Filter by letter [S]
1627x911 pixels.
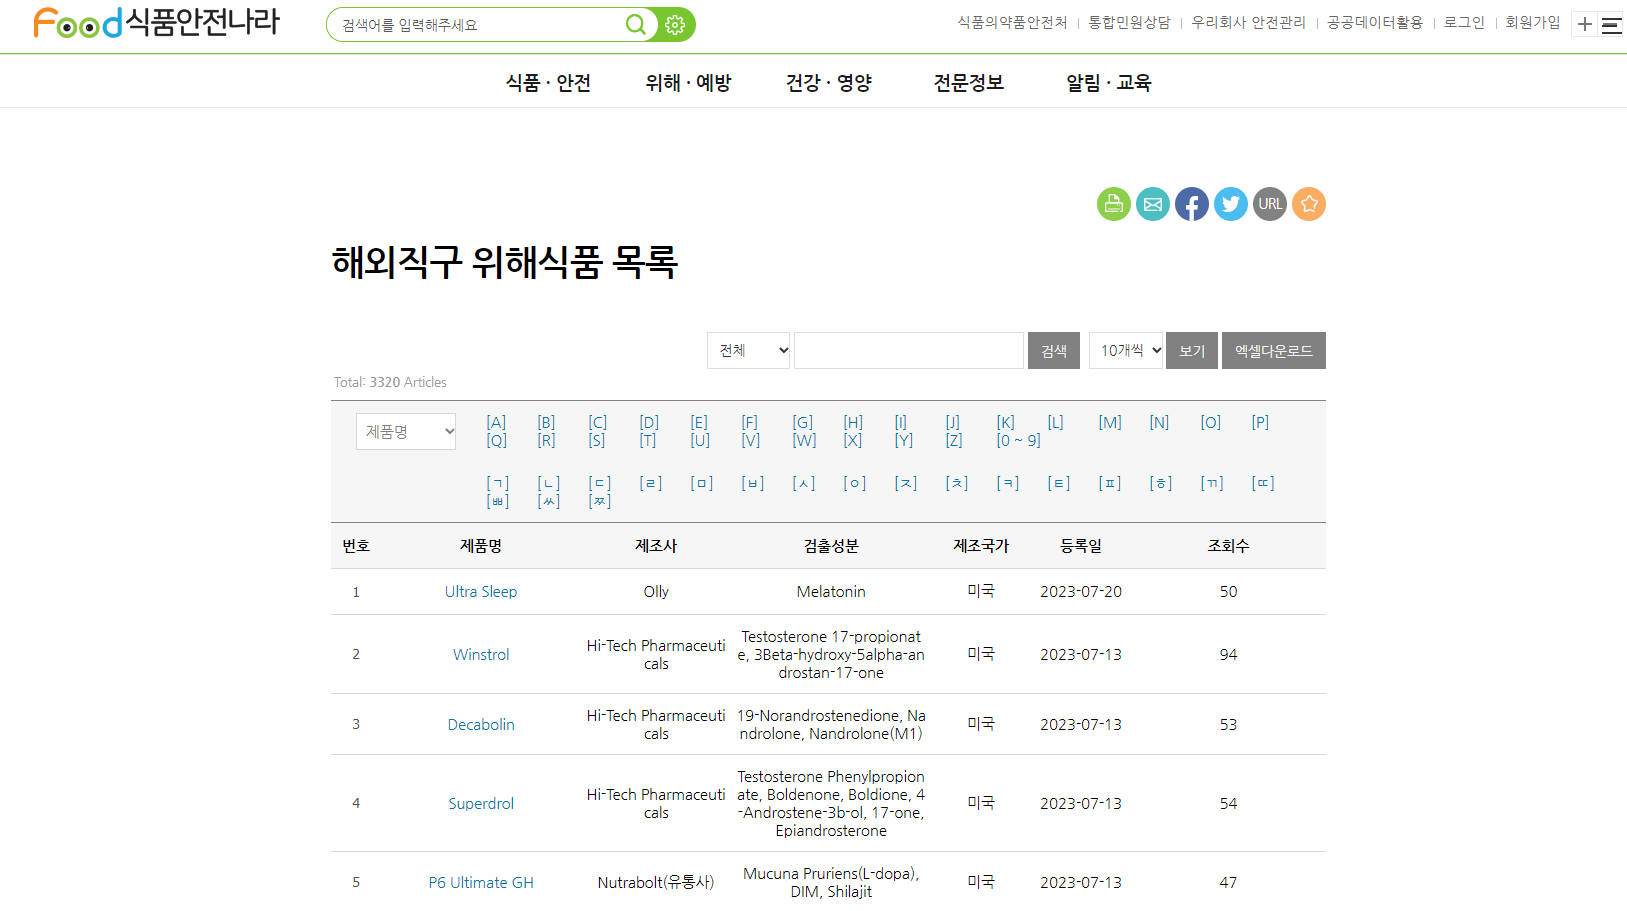point(596,440)
